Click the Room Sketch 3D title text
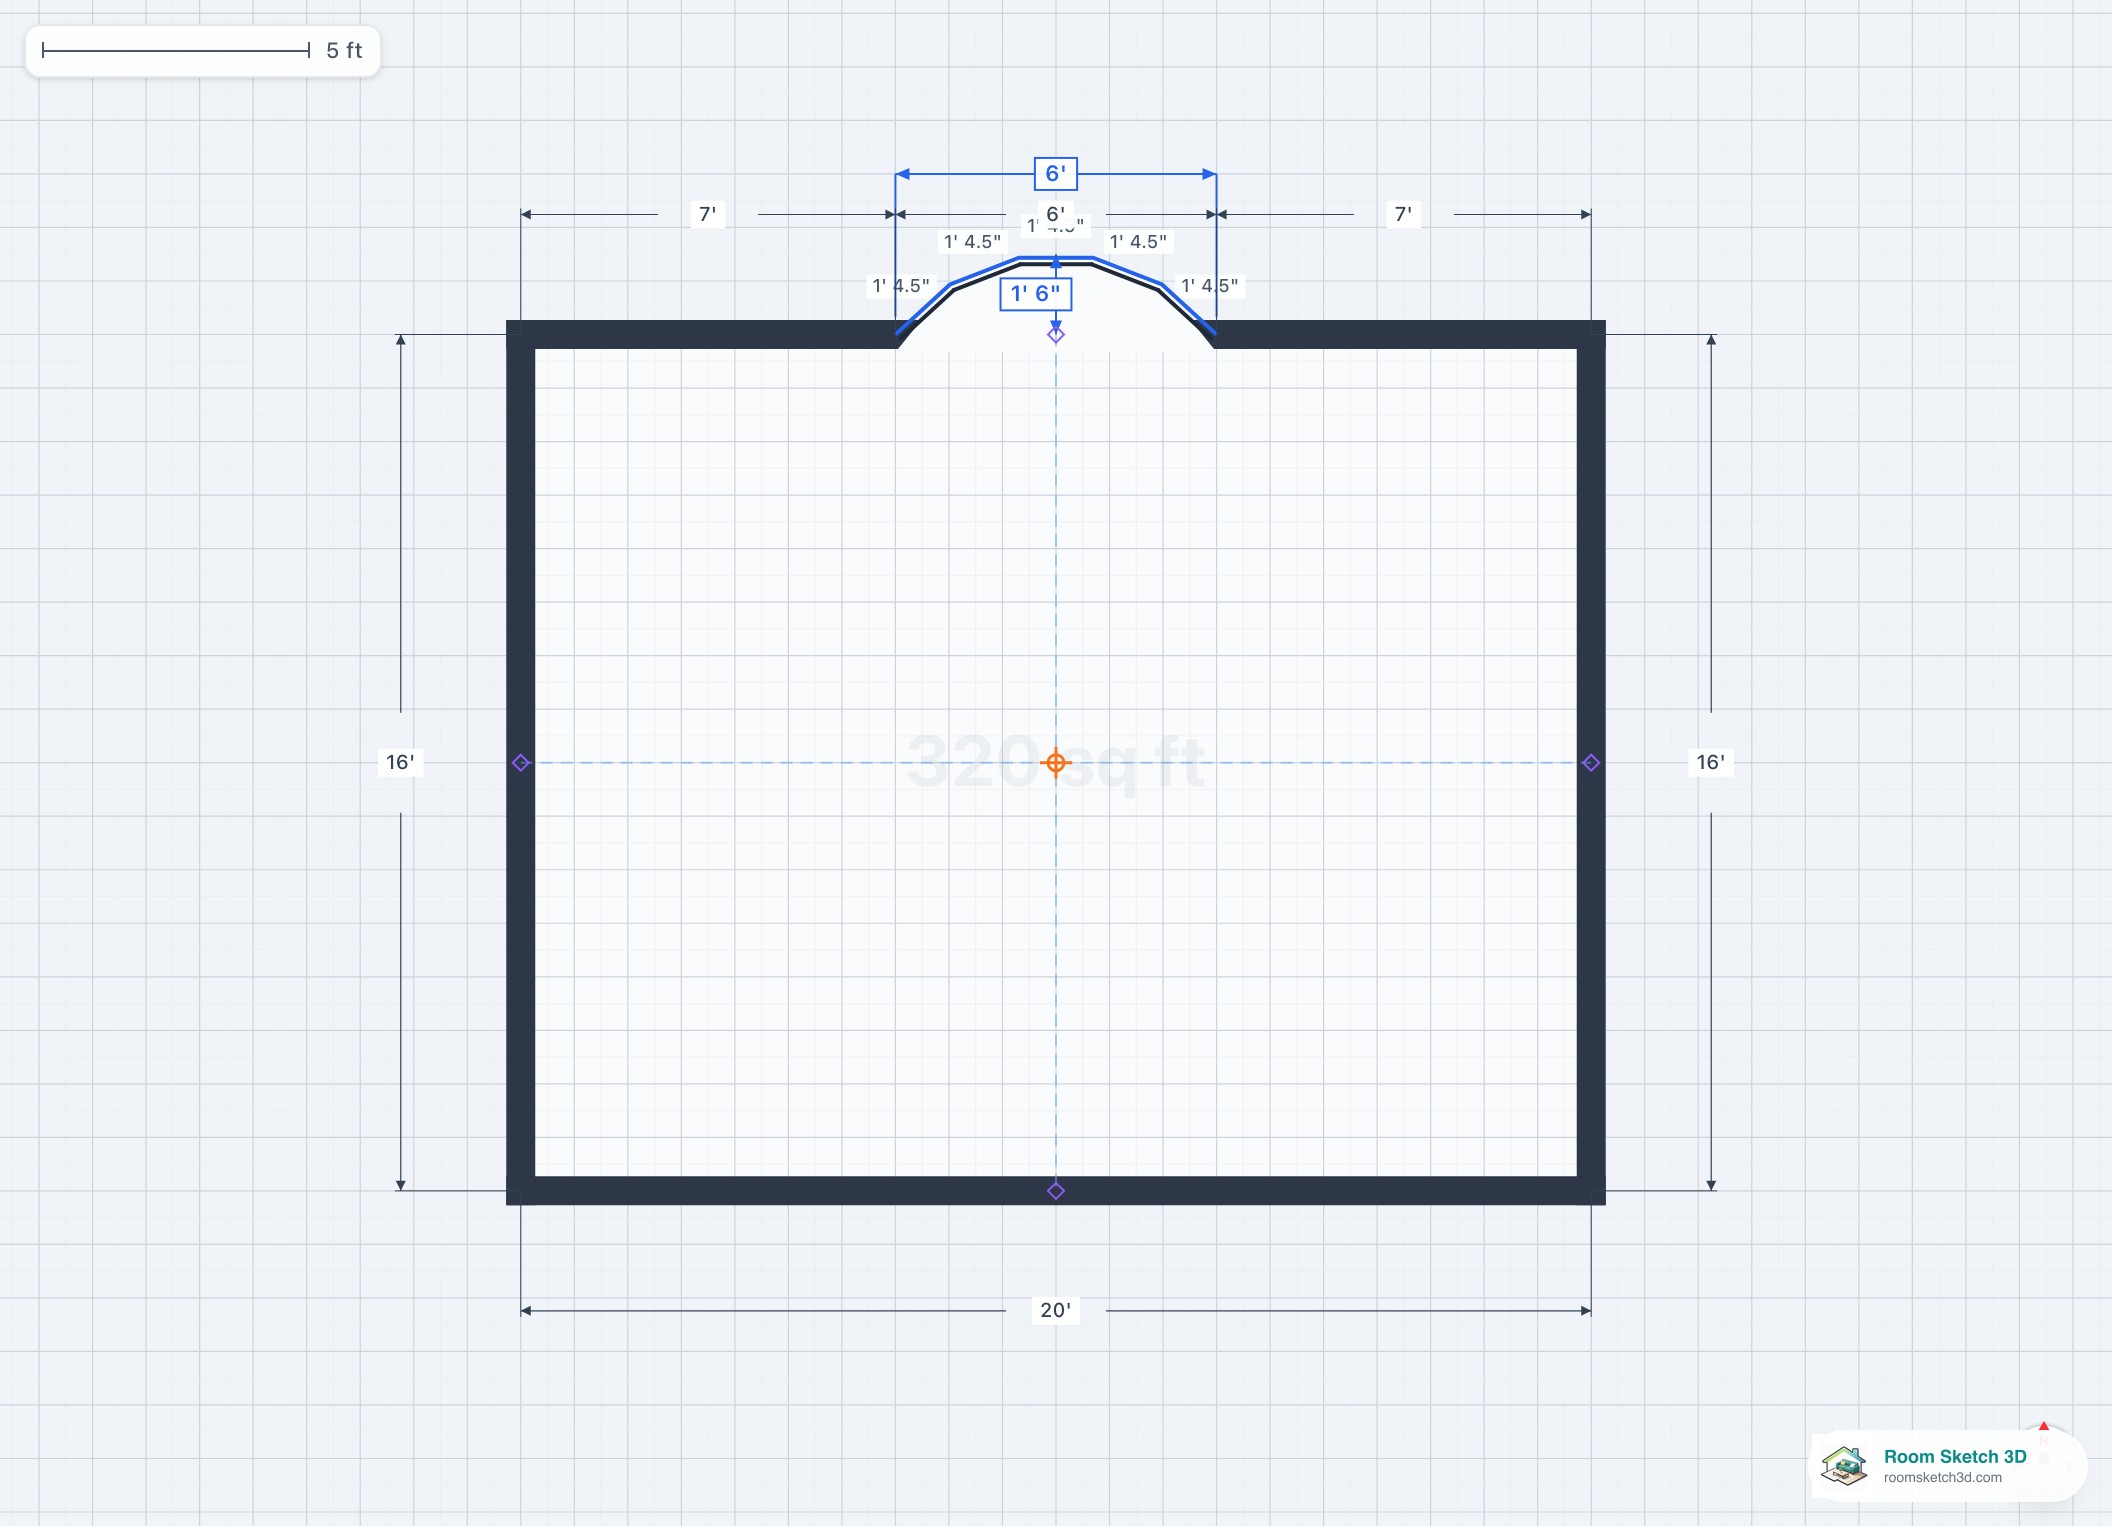Screen dimensions: 2112x1526 tap(1954, 1456)
